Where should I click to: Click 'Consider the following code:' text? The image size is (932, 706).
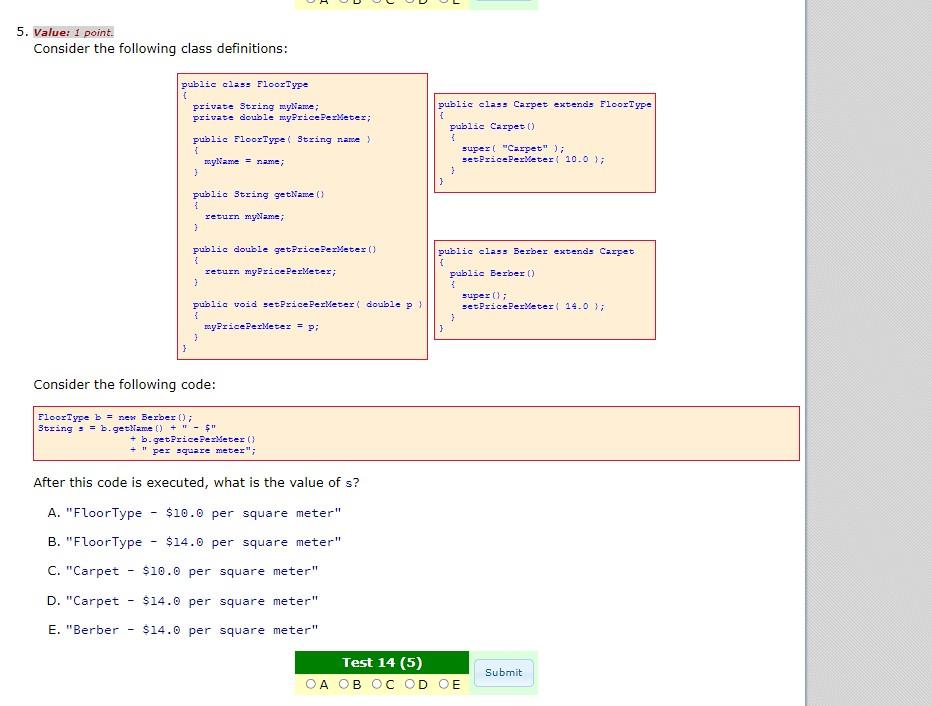[124, 384]
